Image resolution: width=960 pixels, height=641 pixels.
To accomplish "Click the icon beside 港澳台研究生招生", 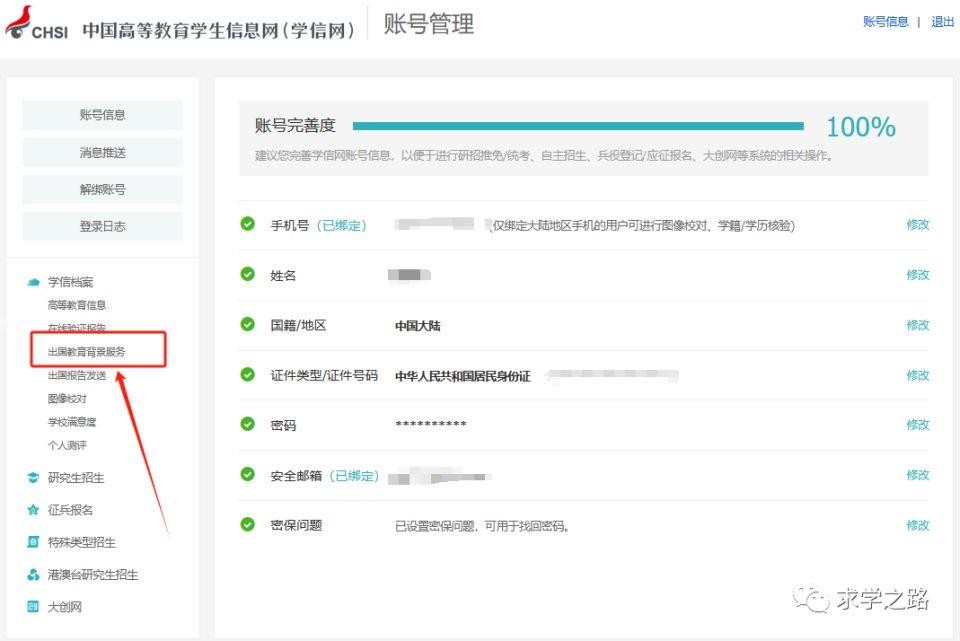I will point(33,575).
